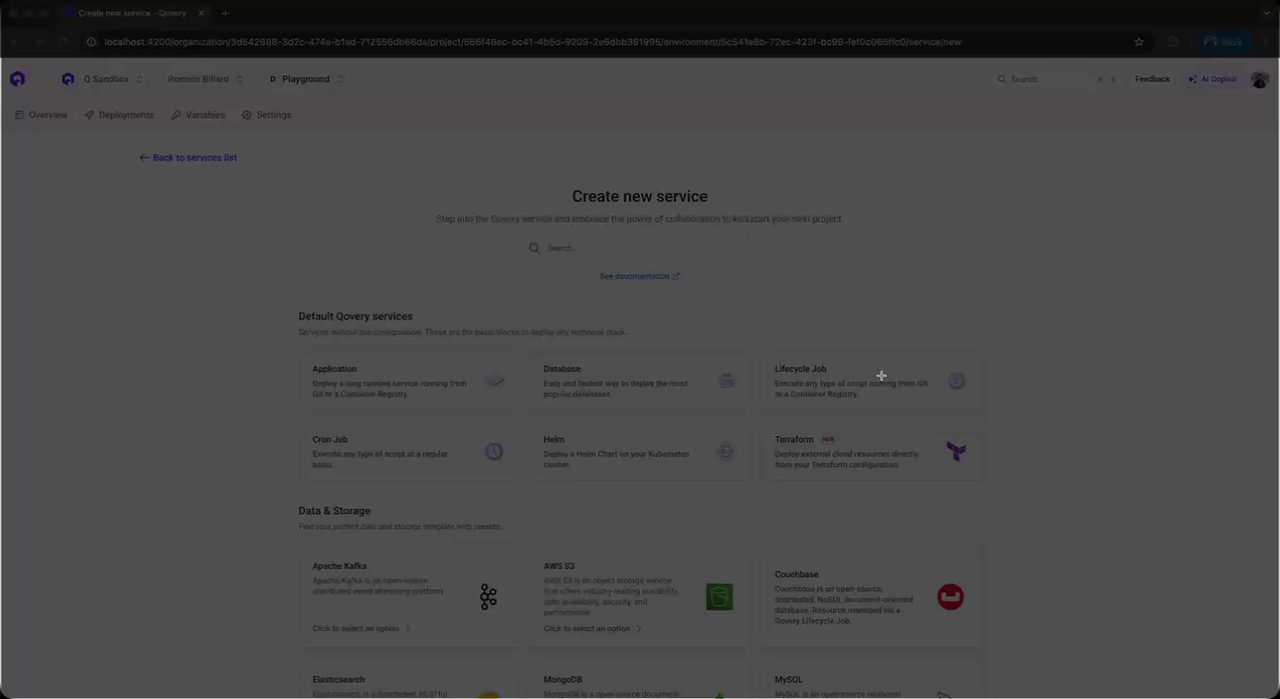Choose the Apache Kafka logo
The width and height of the screenshot is (1280, 699).
click(x=488, y=597)
